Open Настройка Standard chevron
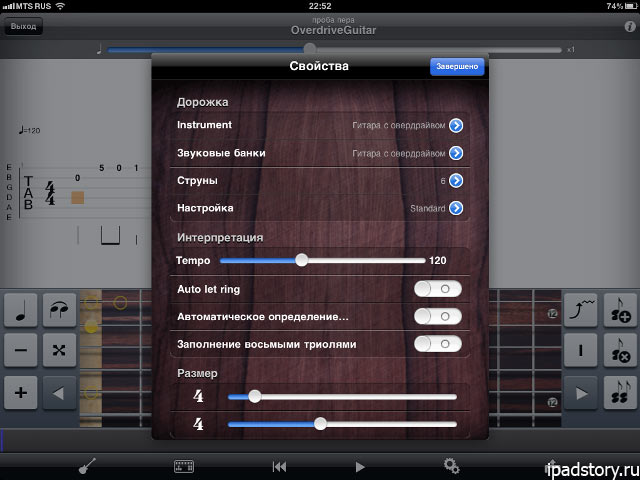 (456, 208)
